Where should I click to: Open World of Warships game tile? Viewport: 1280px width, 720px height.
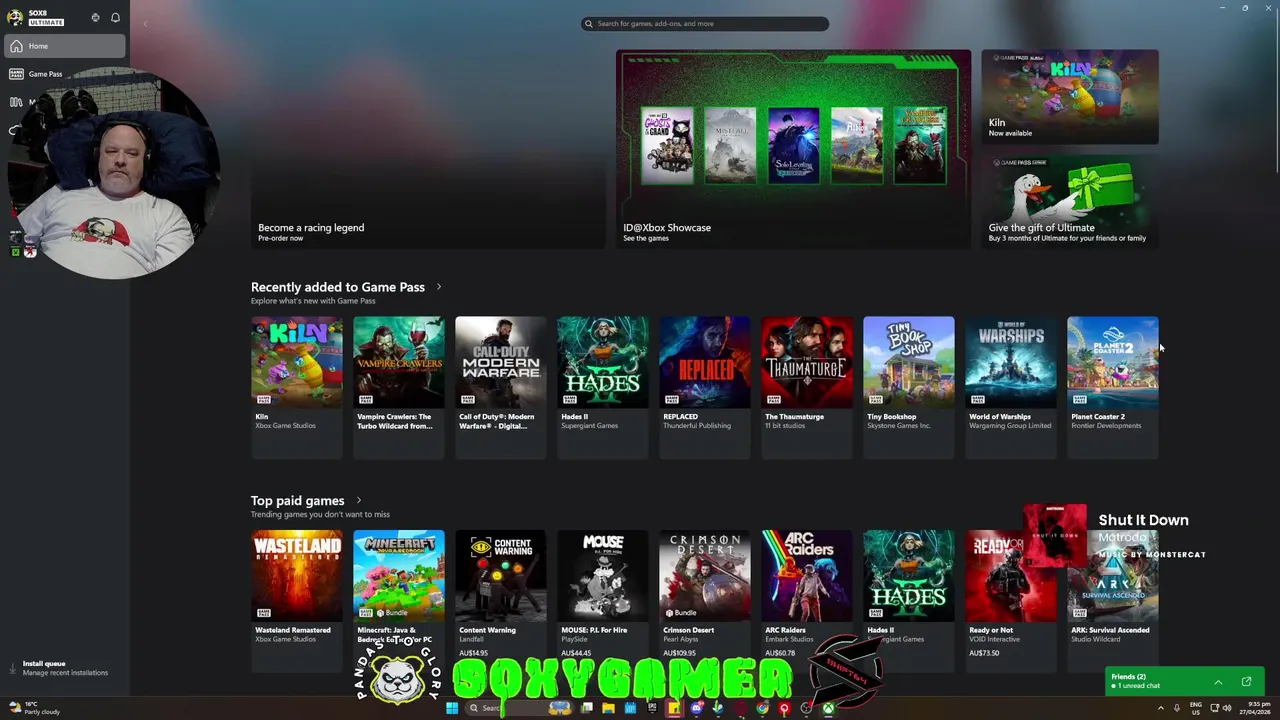[x=1011, y=387]
